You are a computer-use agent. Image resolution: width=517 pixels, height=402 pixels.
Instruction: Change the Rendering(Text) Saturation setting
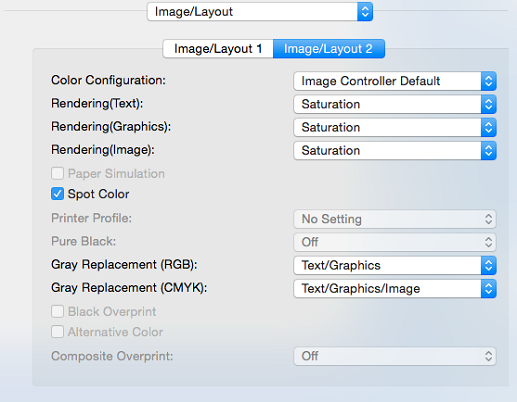tap(395, 104)
